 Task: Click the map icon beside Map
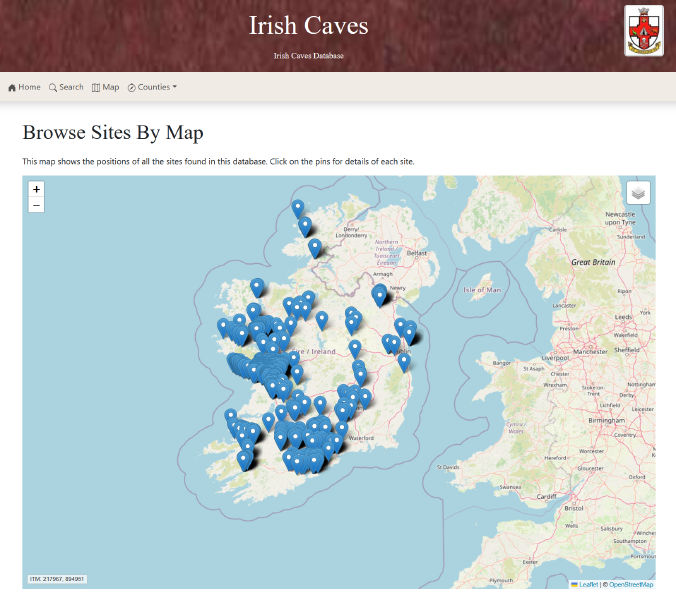point(96,88)
